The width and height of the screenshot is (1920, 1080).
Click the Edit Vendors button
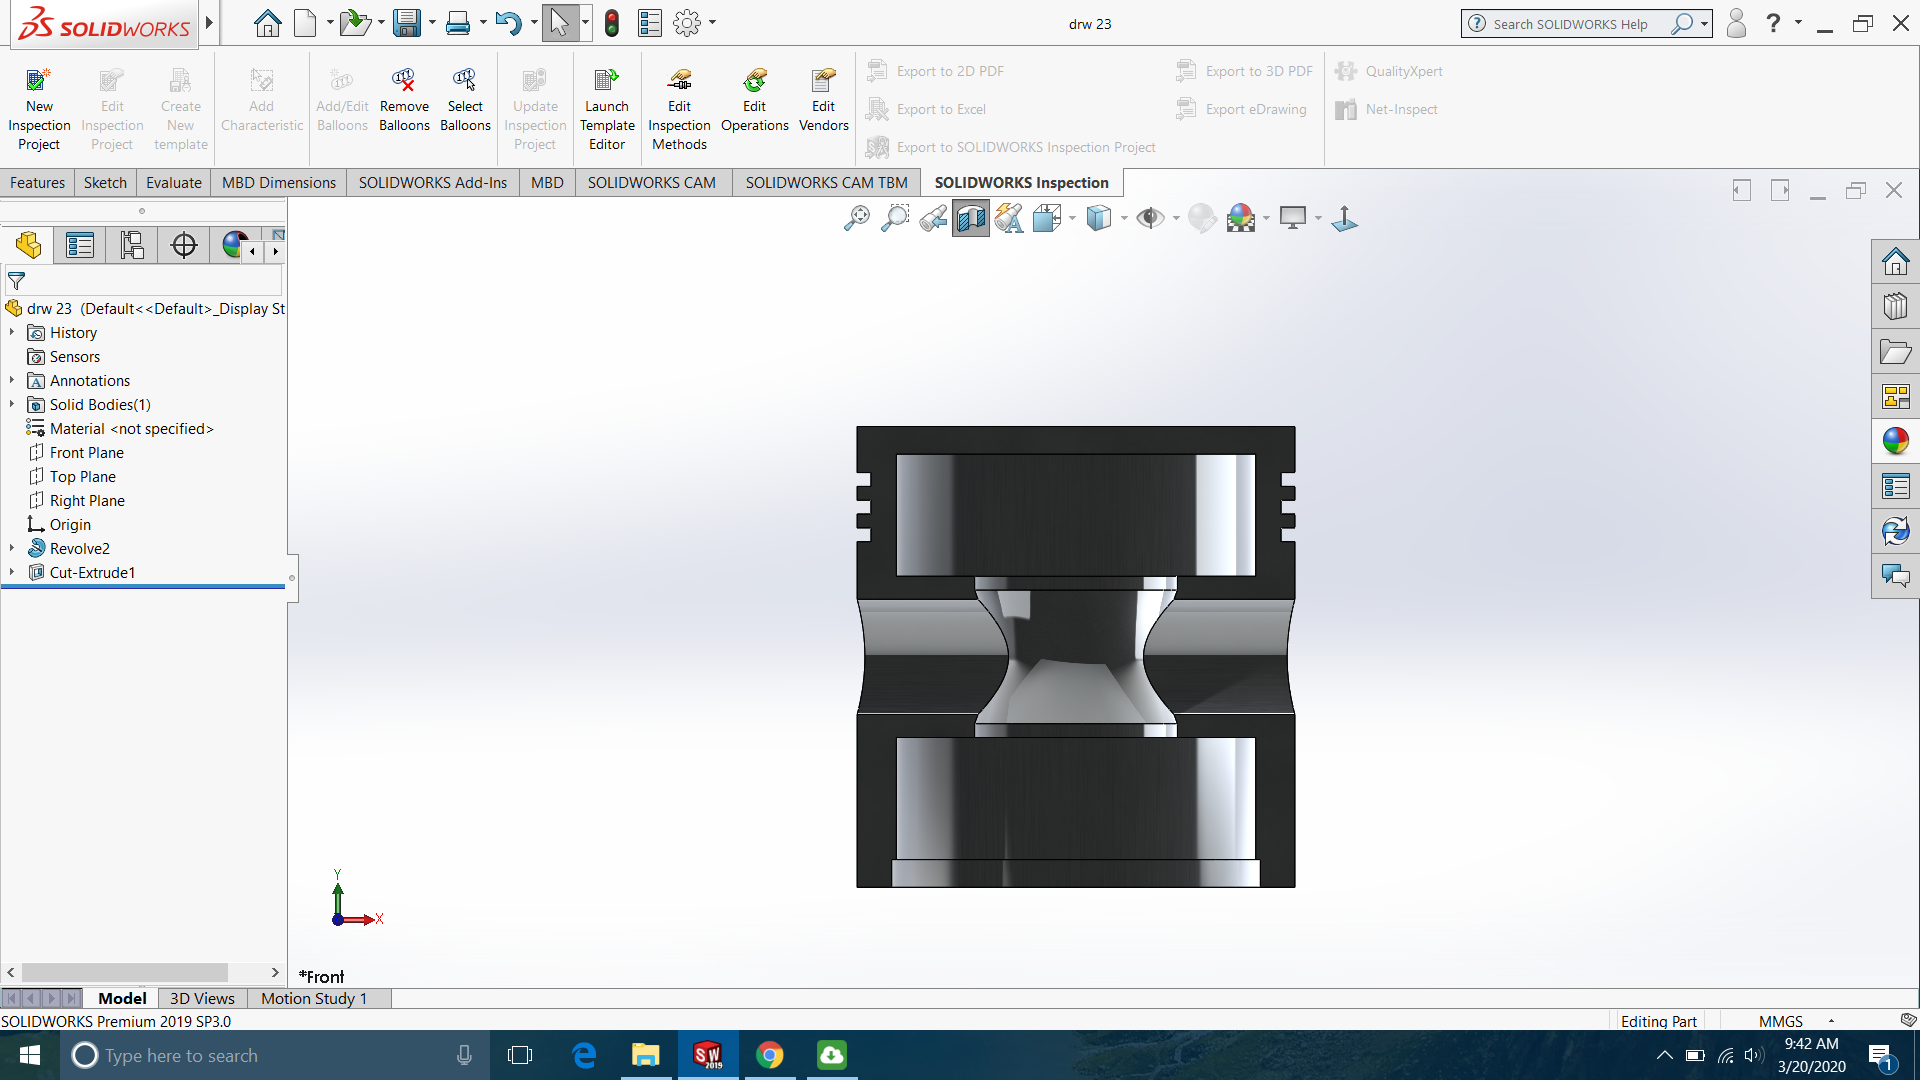click(823, 100)
